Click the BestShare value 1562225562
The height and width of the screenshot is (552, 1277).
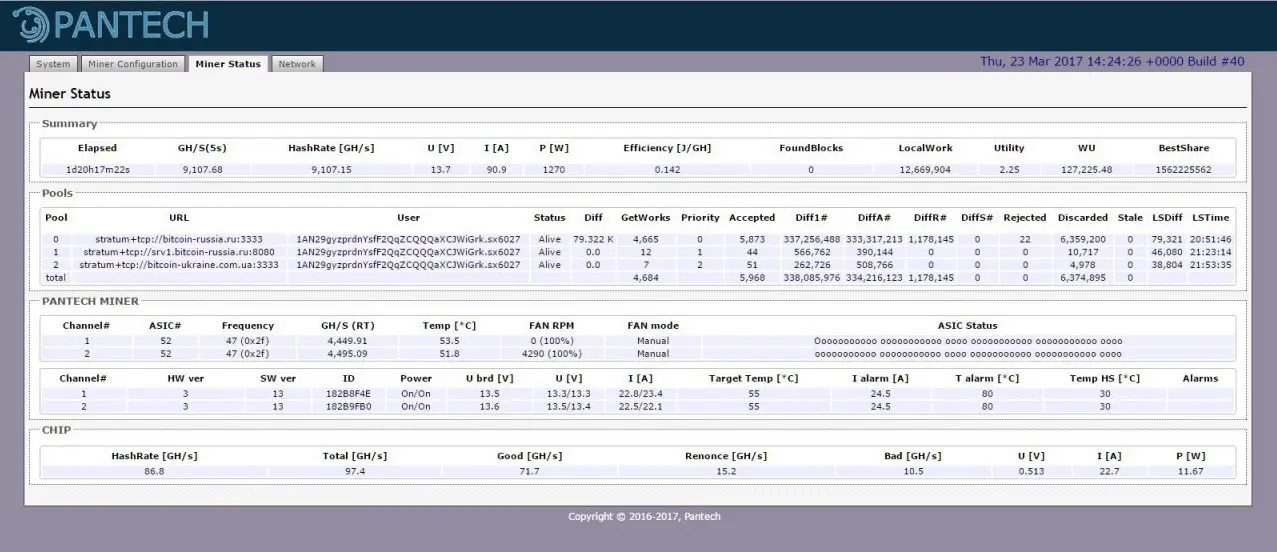(x=1183, y=170)
